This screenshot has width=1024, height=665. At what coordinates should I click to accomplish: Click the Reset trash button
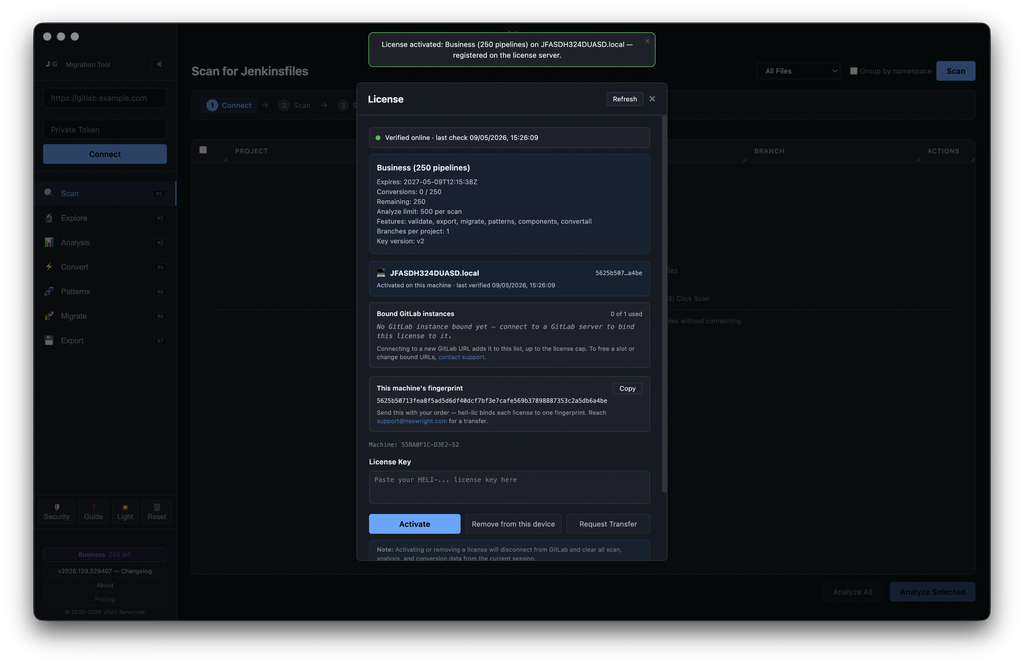(157, 511)
